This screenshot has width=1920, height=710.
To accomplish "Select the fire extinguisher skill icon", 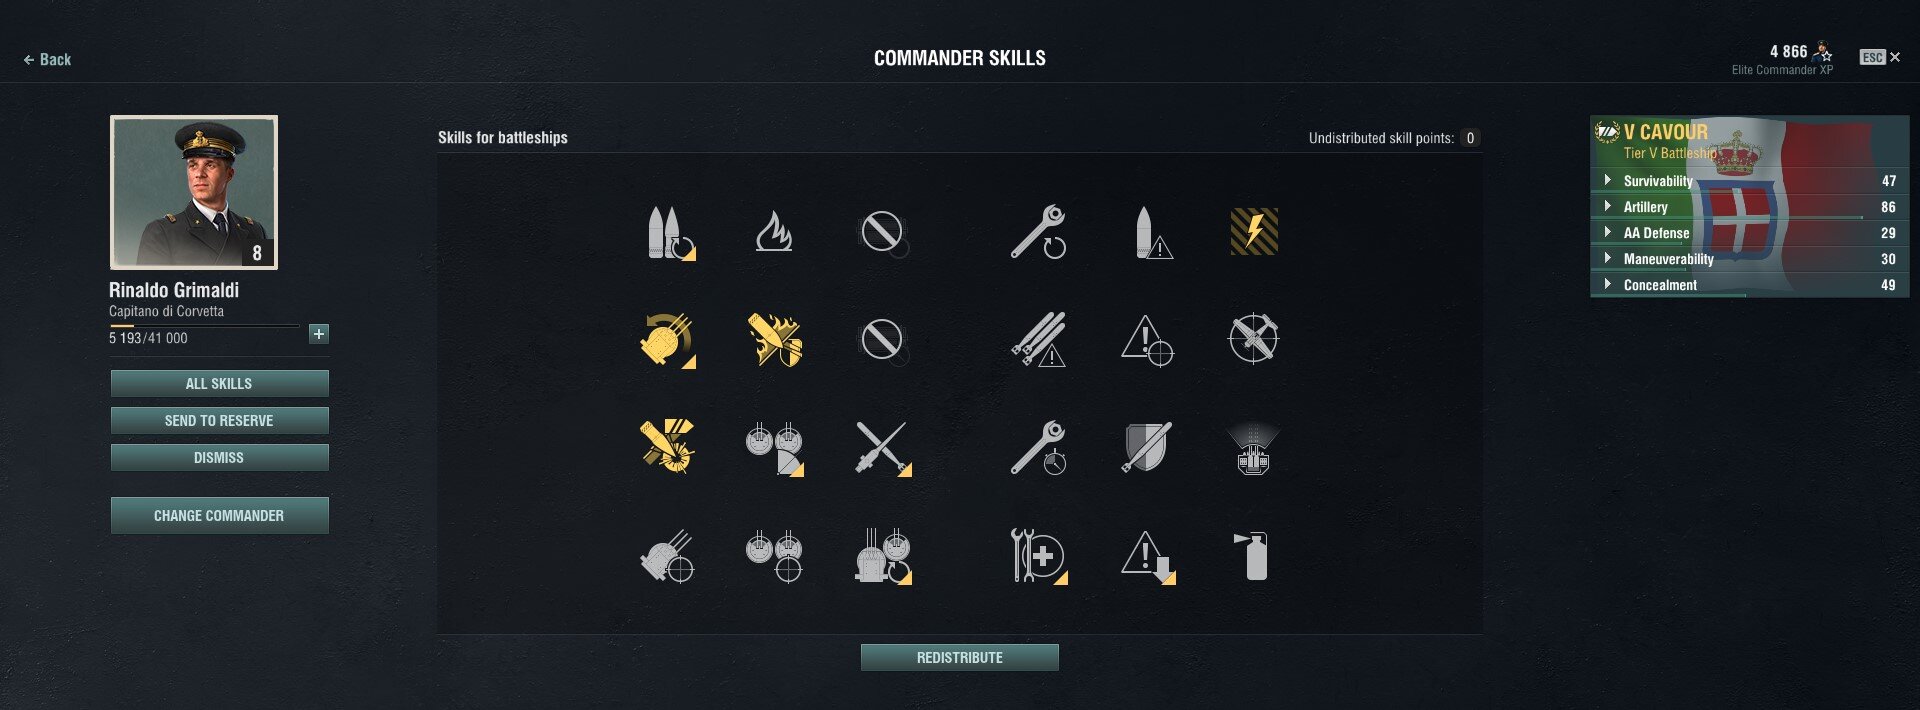I will (1253, 556).
